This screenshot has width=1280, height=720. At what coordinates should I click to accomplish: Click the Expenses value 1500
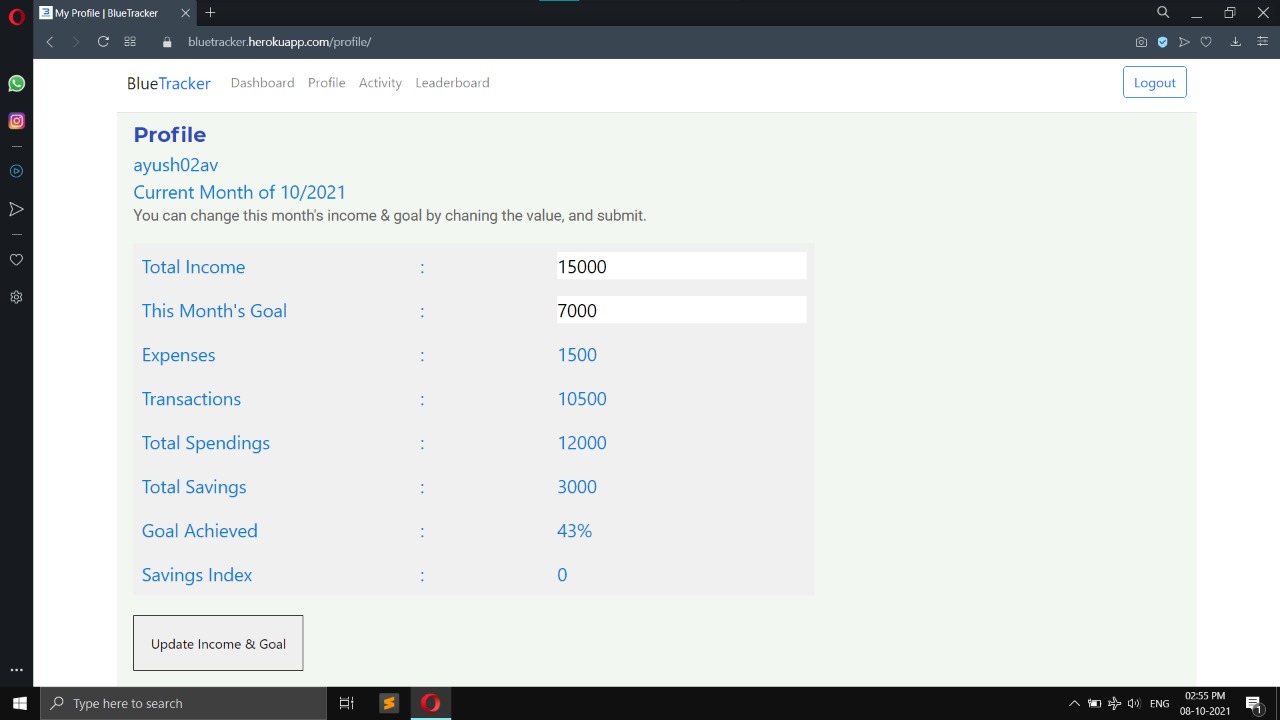point(577,355)
